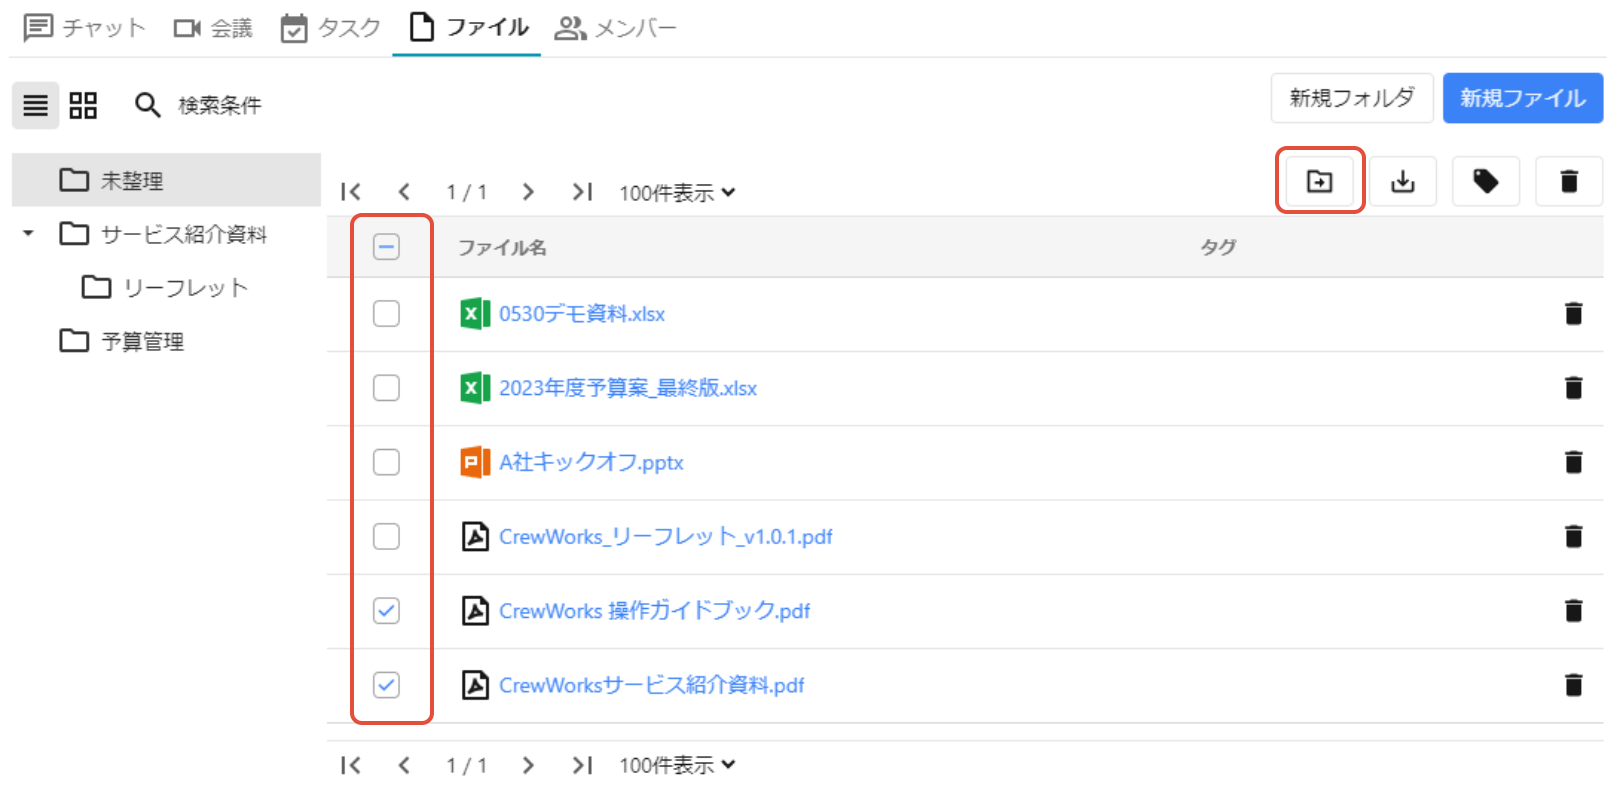Go to first page in top pager
Viewport: 1617px width, 792px height.
[x=351, y=192]
